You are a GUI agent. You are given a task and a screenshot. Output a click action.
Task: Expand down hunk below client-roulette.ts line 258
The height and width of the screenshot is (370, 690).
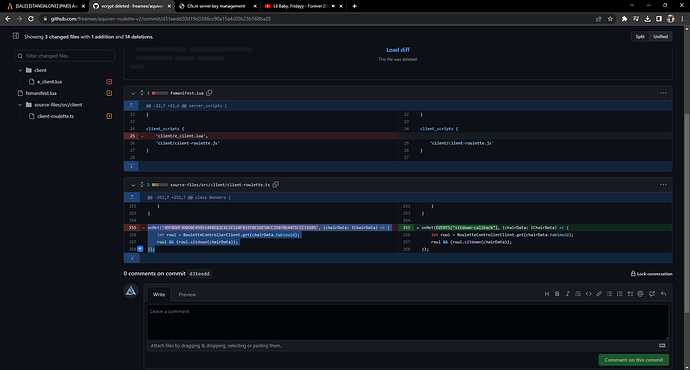click(x=131, y=258)
